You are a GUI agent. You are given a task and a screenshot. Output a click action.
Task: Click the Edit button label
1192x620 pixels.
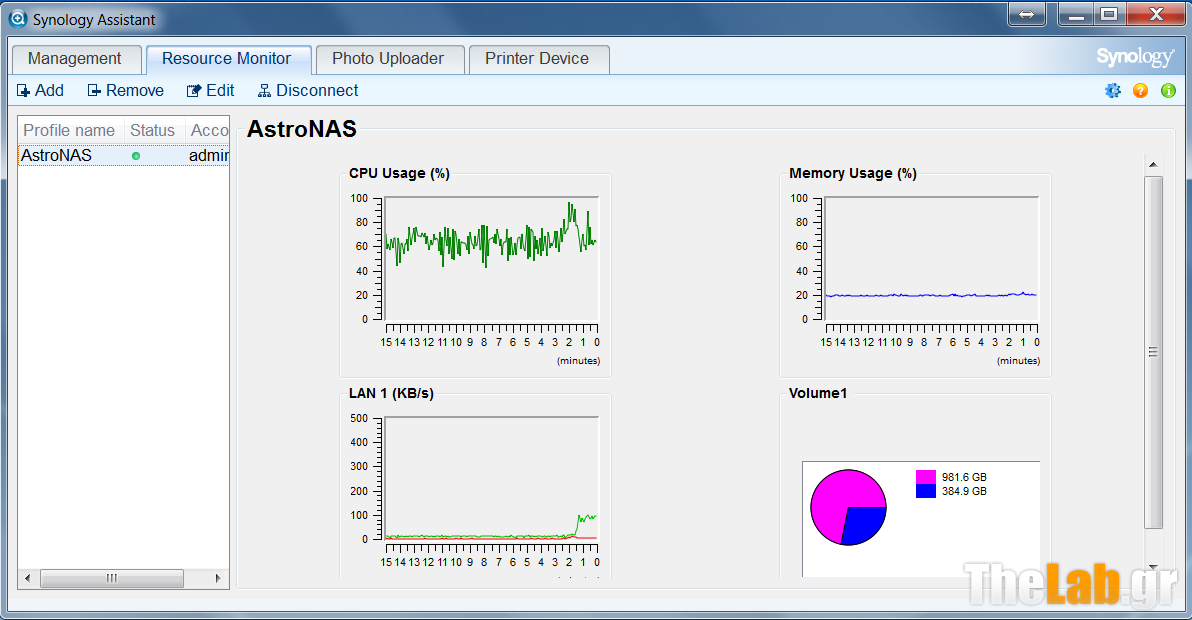pos(220,90)
